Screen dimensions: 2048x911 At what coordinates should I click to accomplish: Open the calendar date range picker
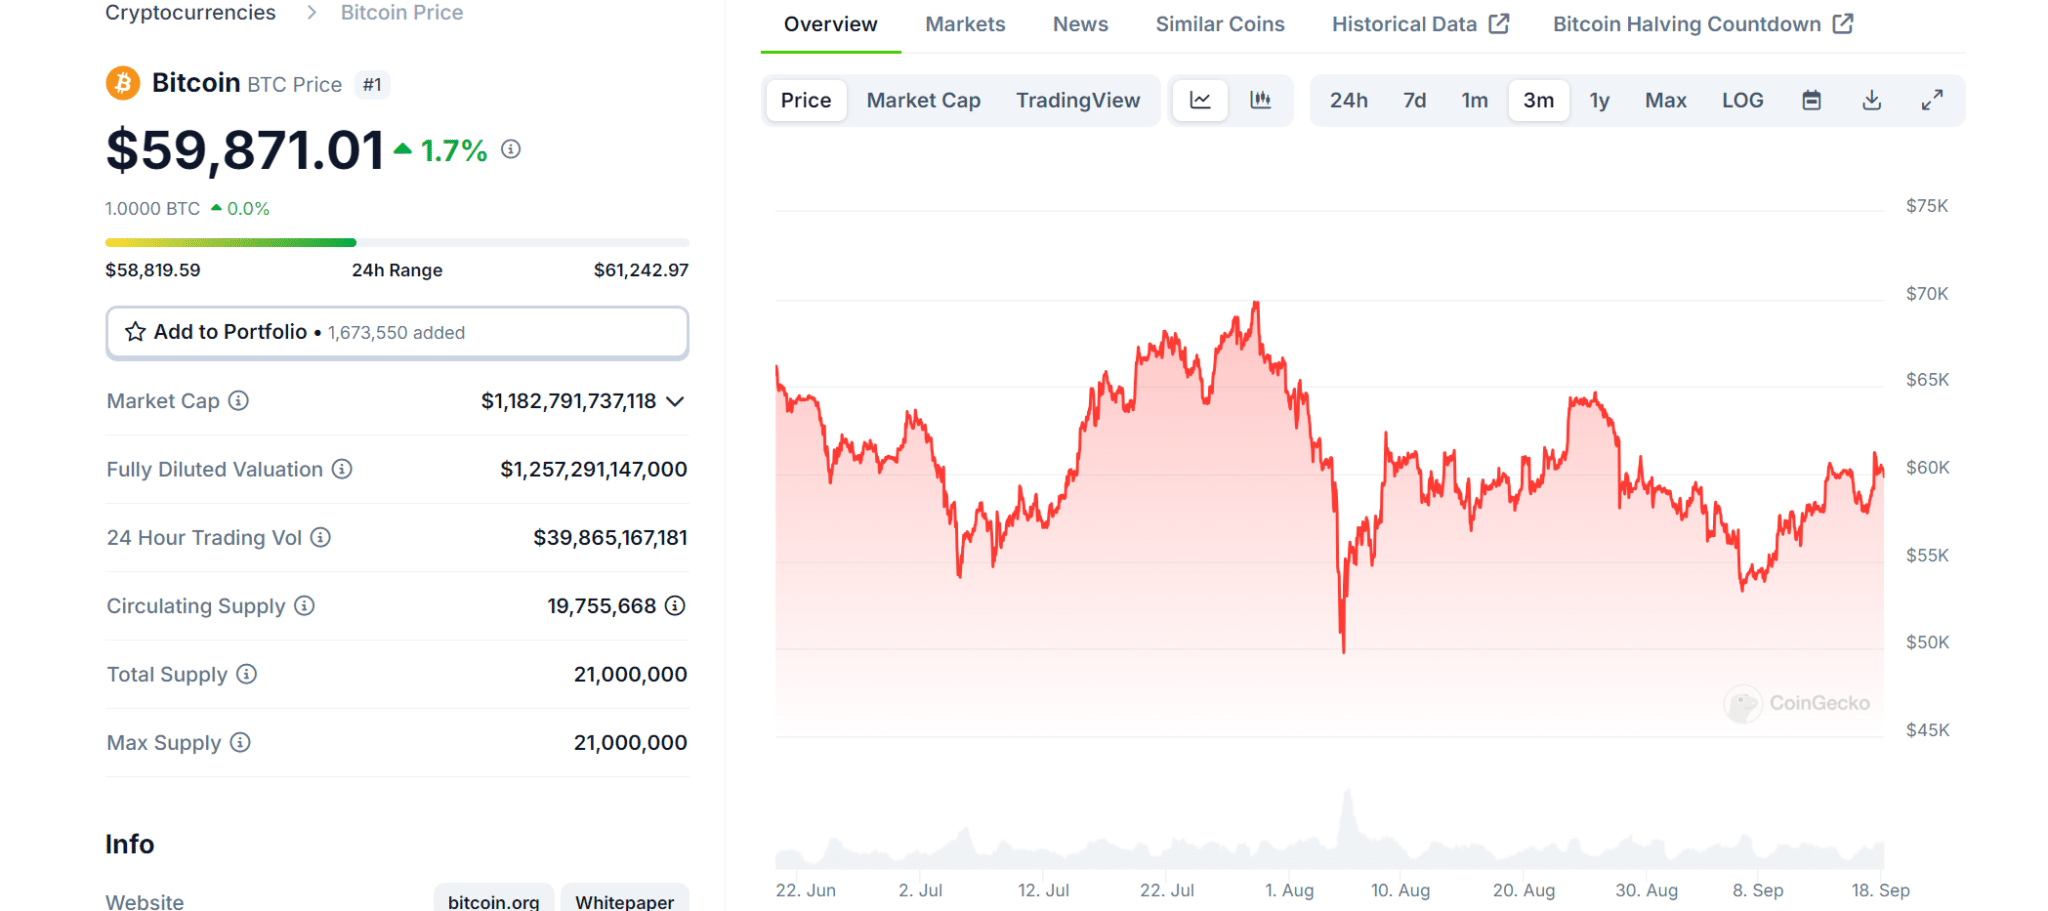tap(1811, 100)
